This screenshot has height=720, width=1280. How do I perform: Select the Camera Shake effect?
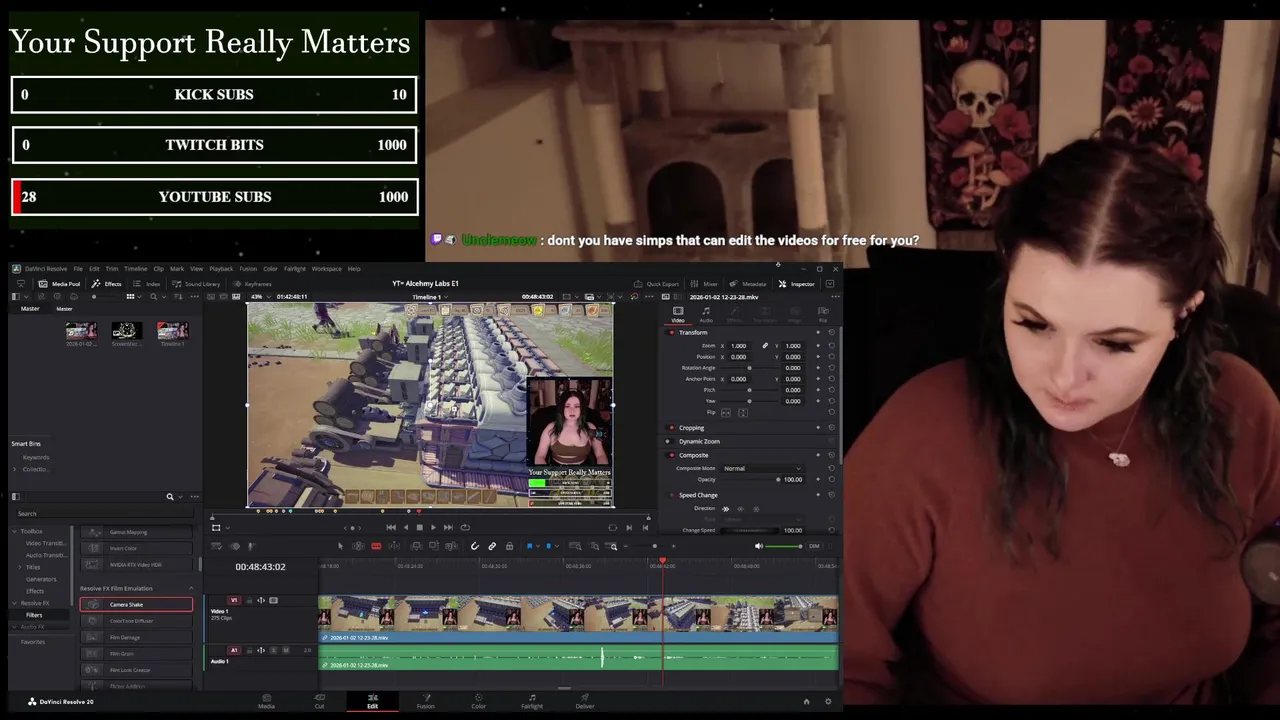click(136, 604)
